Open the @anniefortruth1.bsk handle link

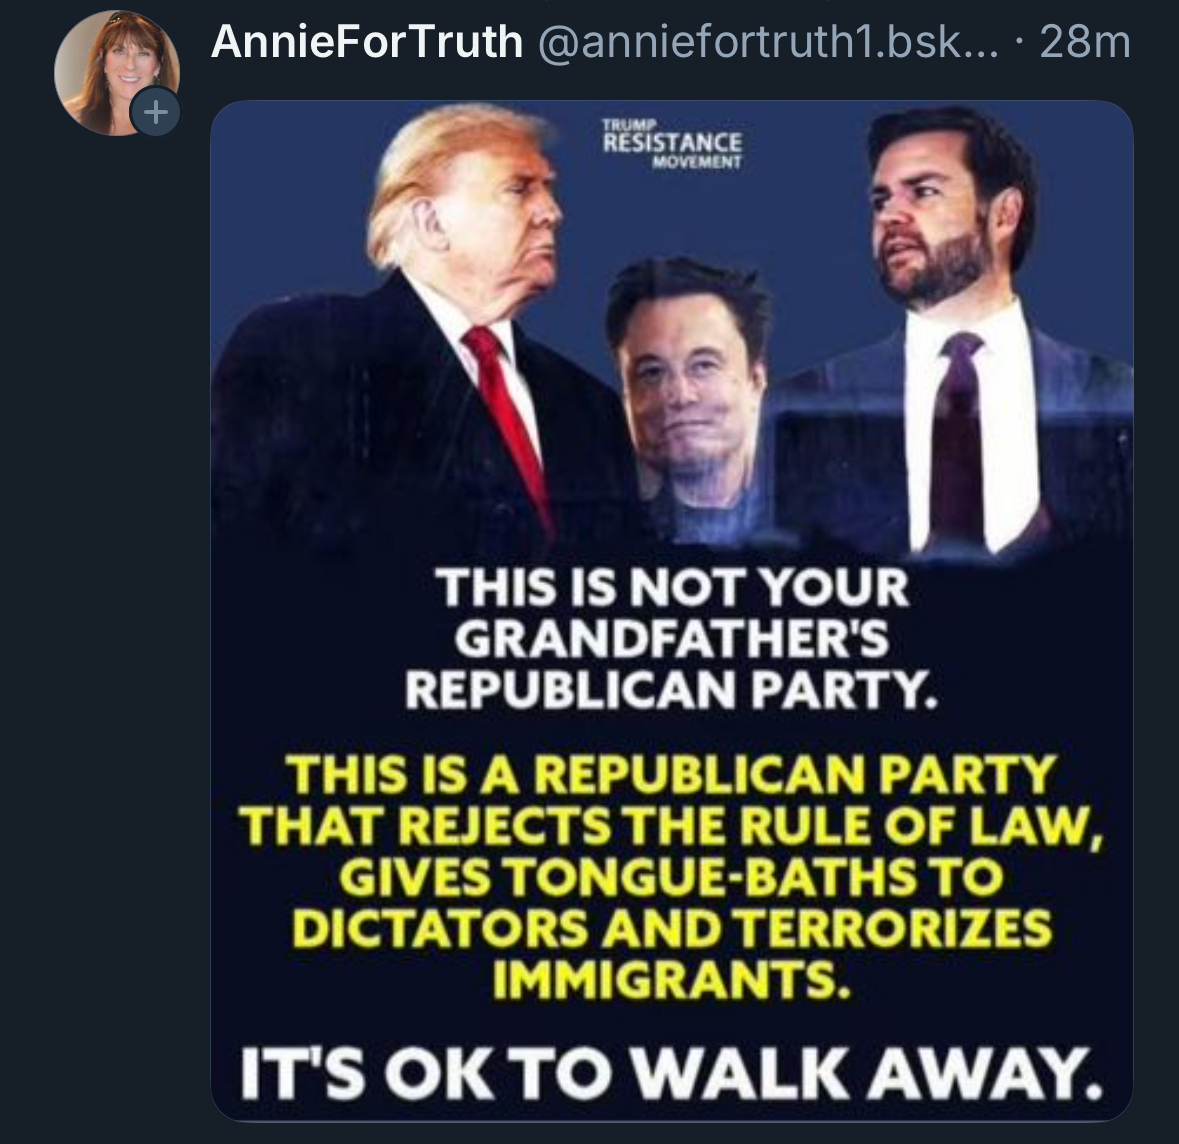click(768, 42)
